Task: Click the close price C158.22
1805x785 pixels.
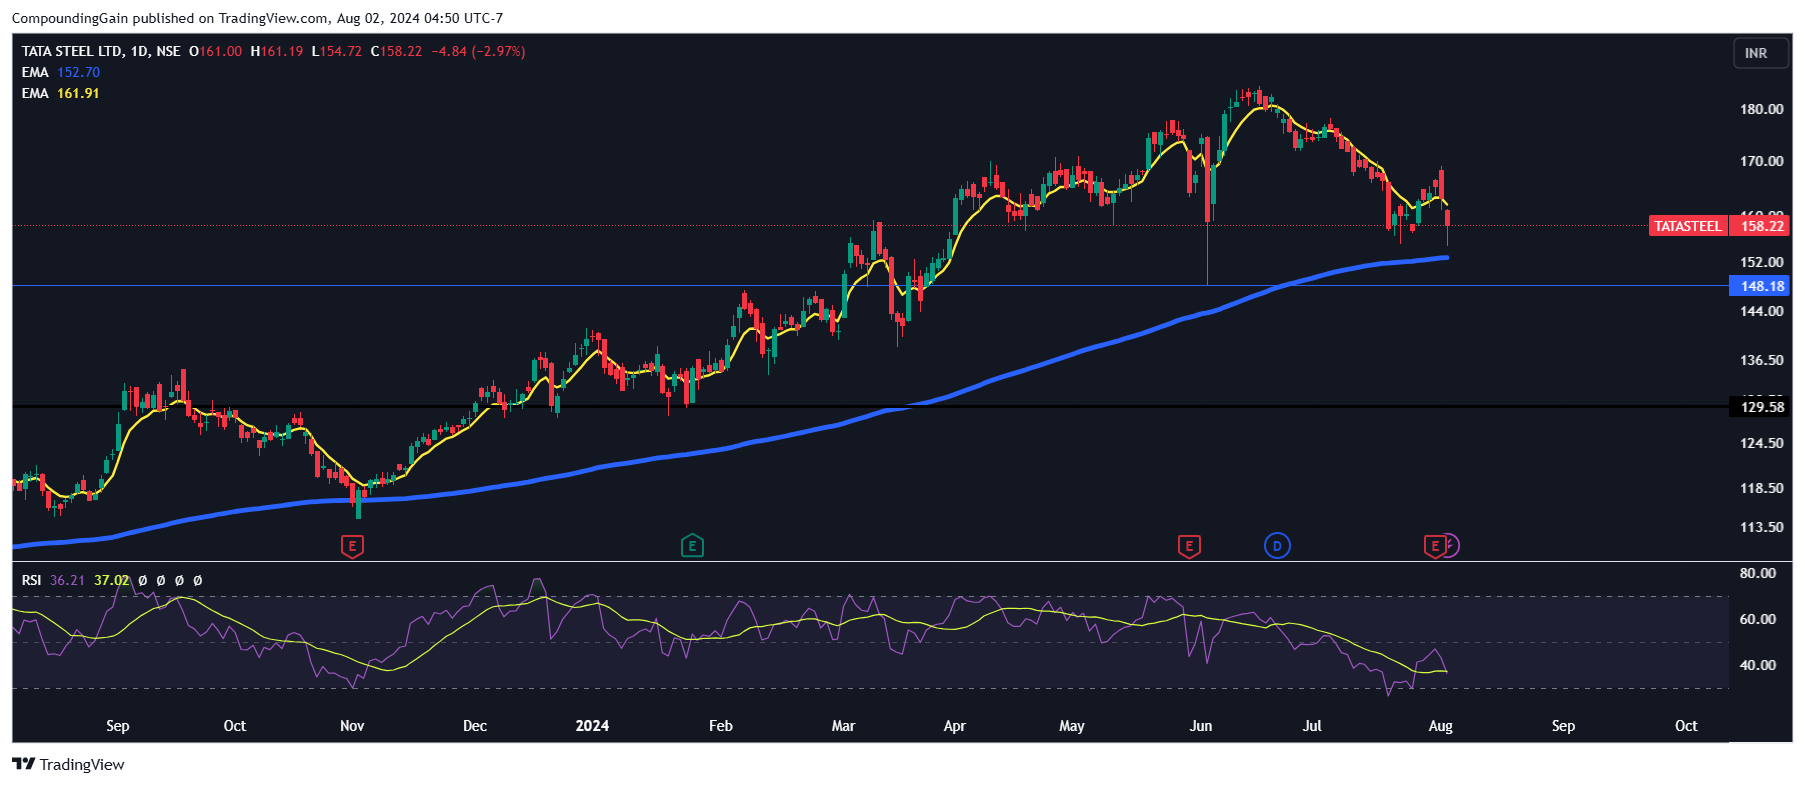Action: 396,51
